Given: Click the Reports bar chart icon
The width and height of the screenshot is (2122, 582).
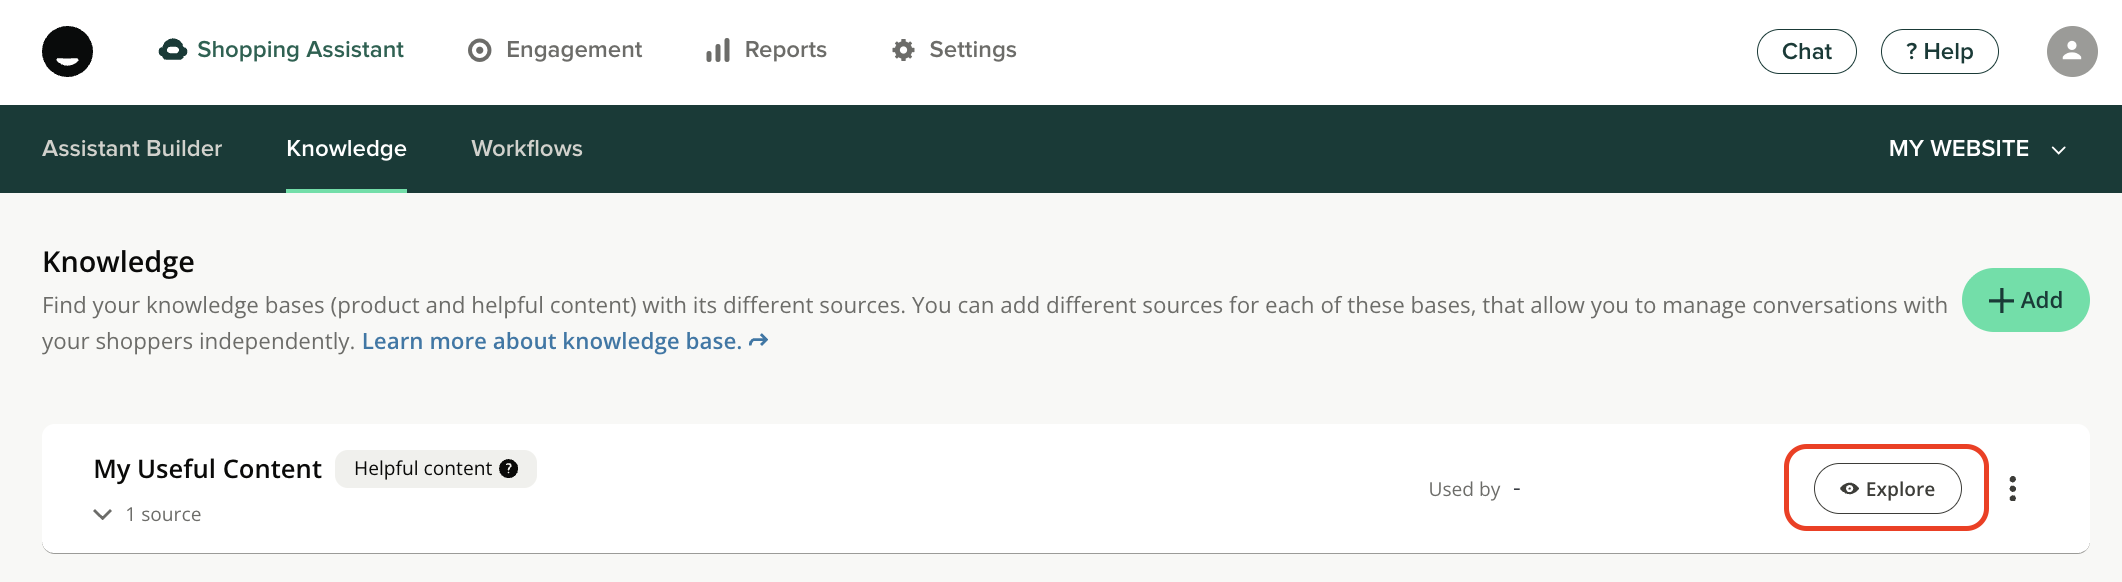Looking at the screenshot, I should [x=718, y=51].
